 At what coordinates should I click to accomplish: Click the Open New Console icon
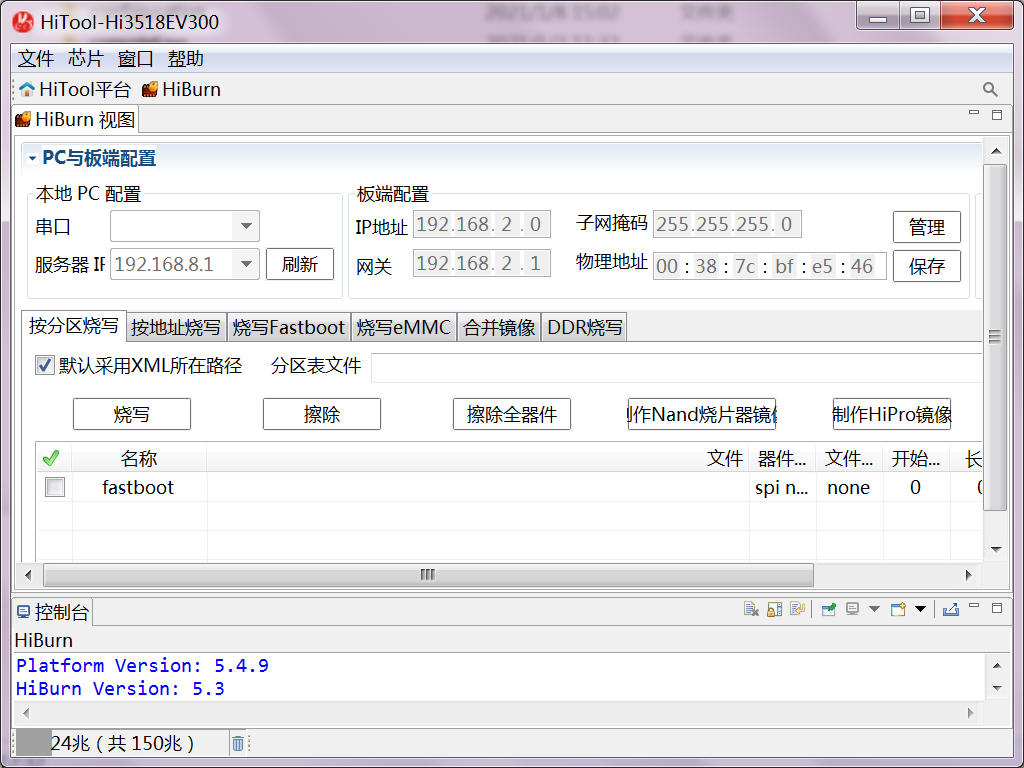[x=898, y=609]
